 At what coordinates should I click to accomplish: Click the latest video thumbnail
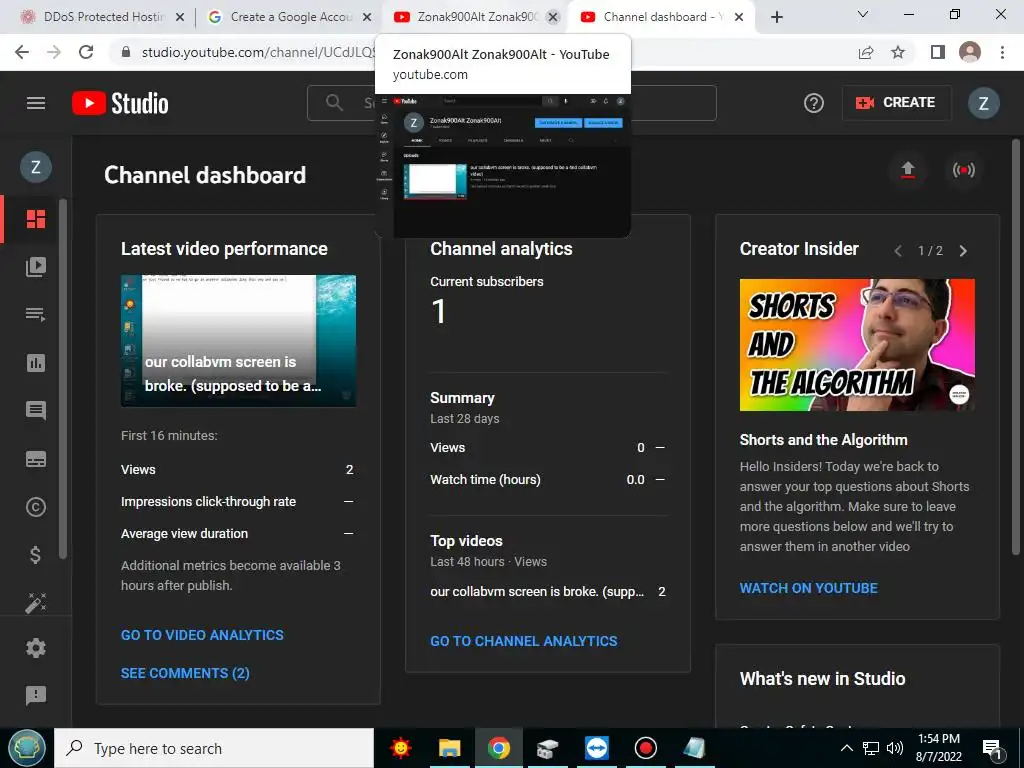pos(238,341)
